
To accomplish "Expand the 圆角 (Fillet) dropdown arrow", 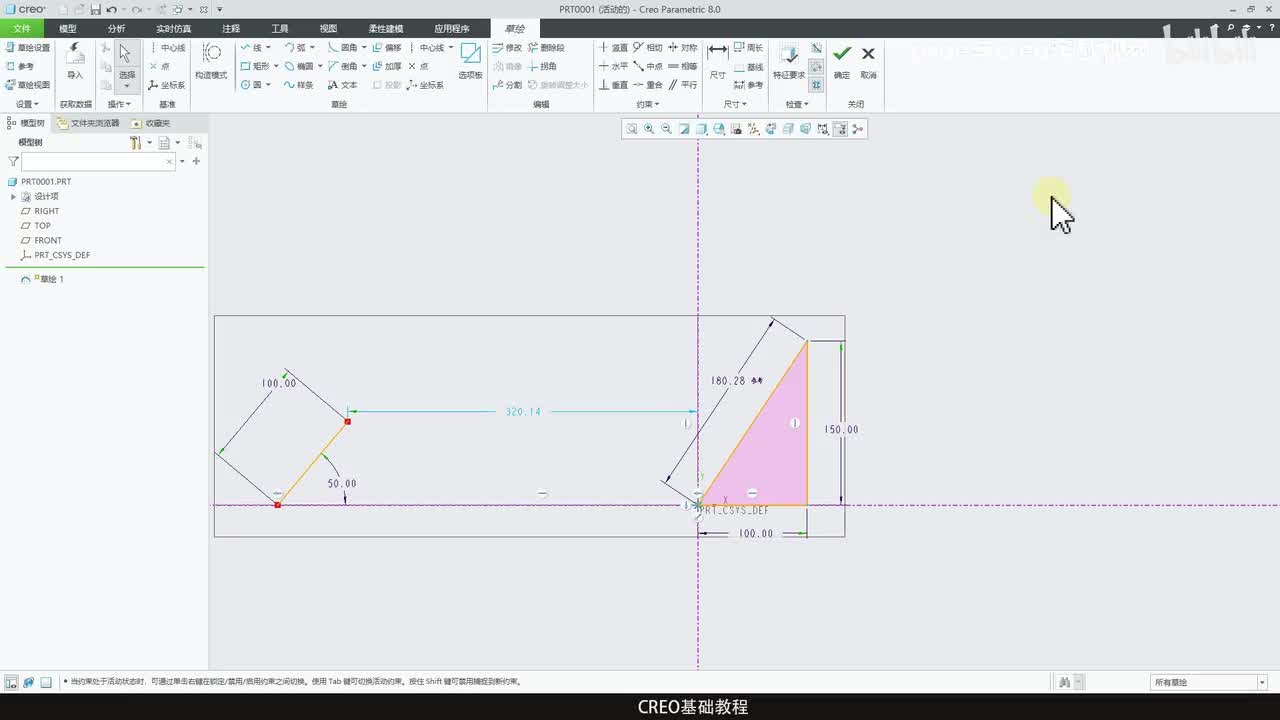I will pyautogui.click(x=364, y=47).
